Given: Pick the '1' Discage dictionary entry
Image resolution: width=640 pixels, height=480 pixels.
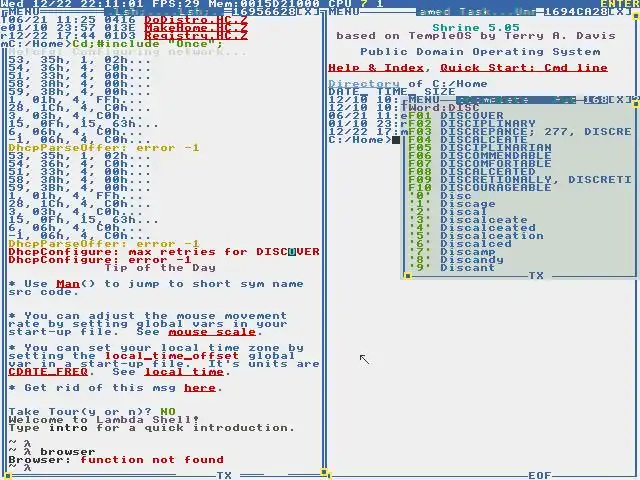Looking at the screenshot, I should (x=452, y=204).
